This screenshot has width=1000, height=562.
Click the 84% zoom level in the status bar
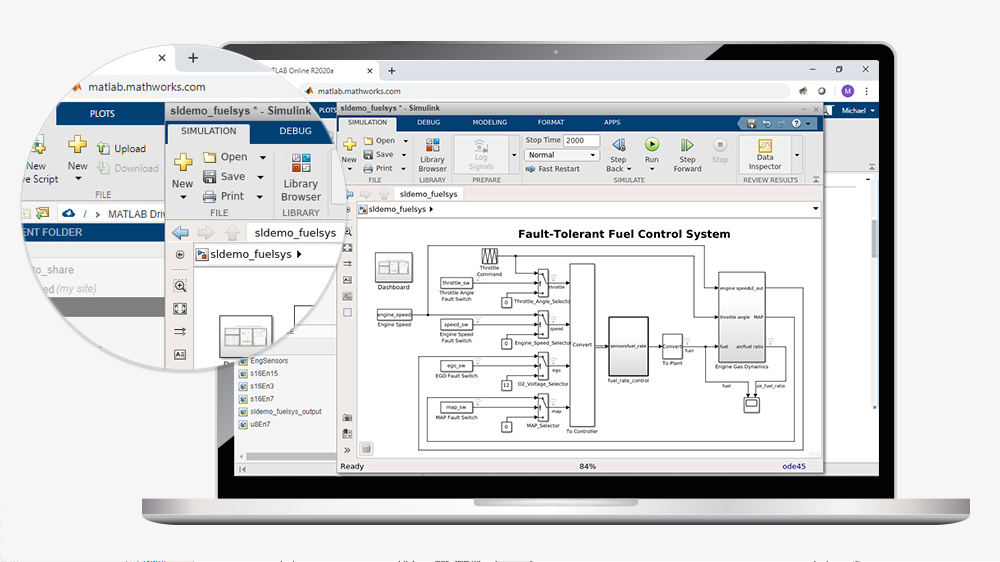tap(587, 466)
